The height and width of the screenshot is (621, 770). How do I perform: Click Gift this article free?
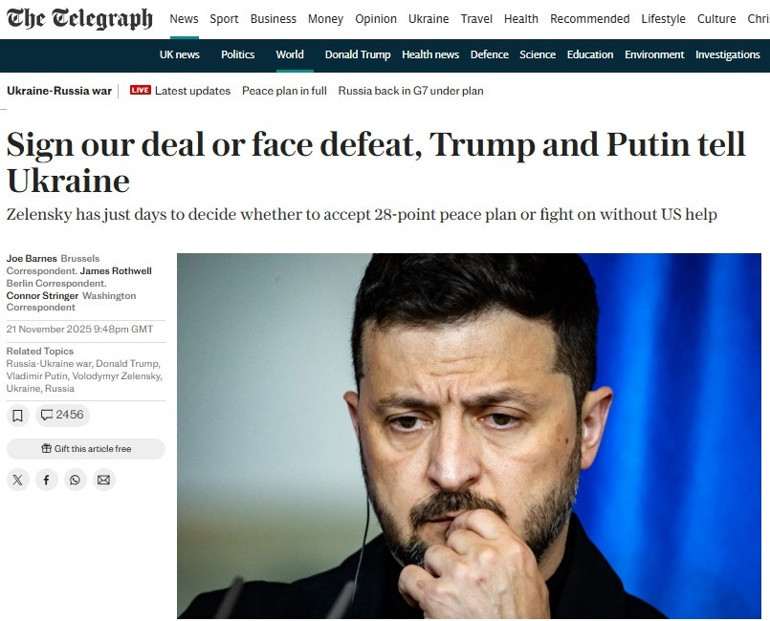[x=86, y=449]
